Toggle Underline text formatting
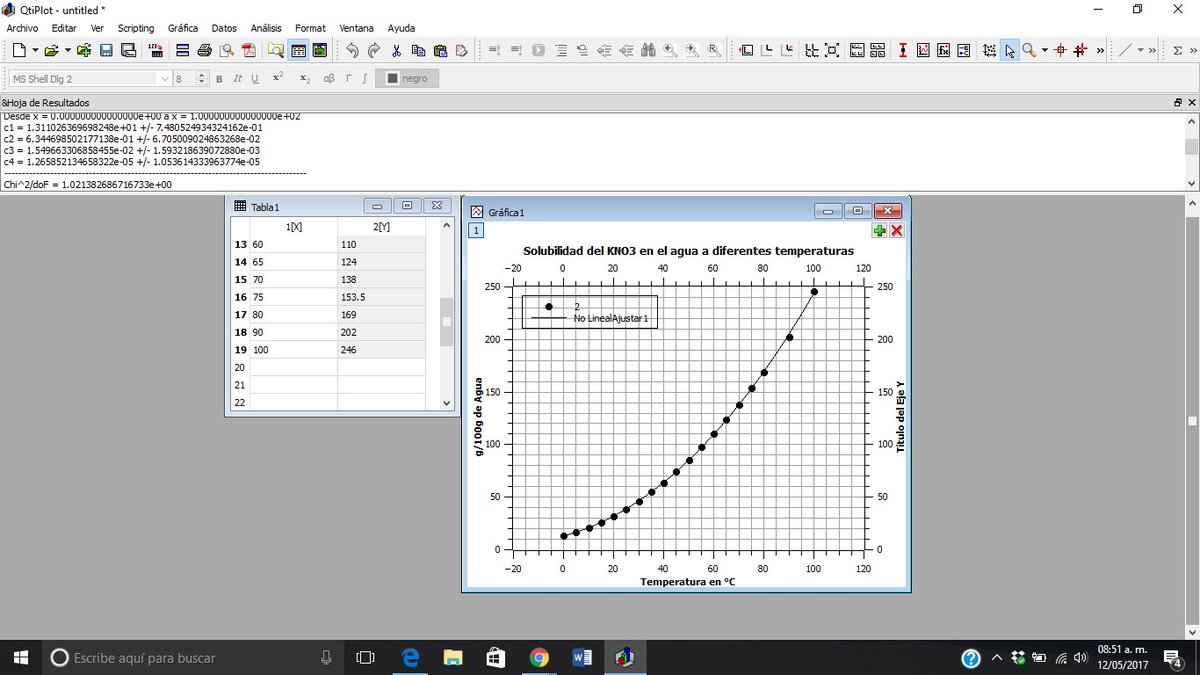Screen dimensions: 1200x675 click(255, 79)
